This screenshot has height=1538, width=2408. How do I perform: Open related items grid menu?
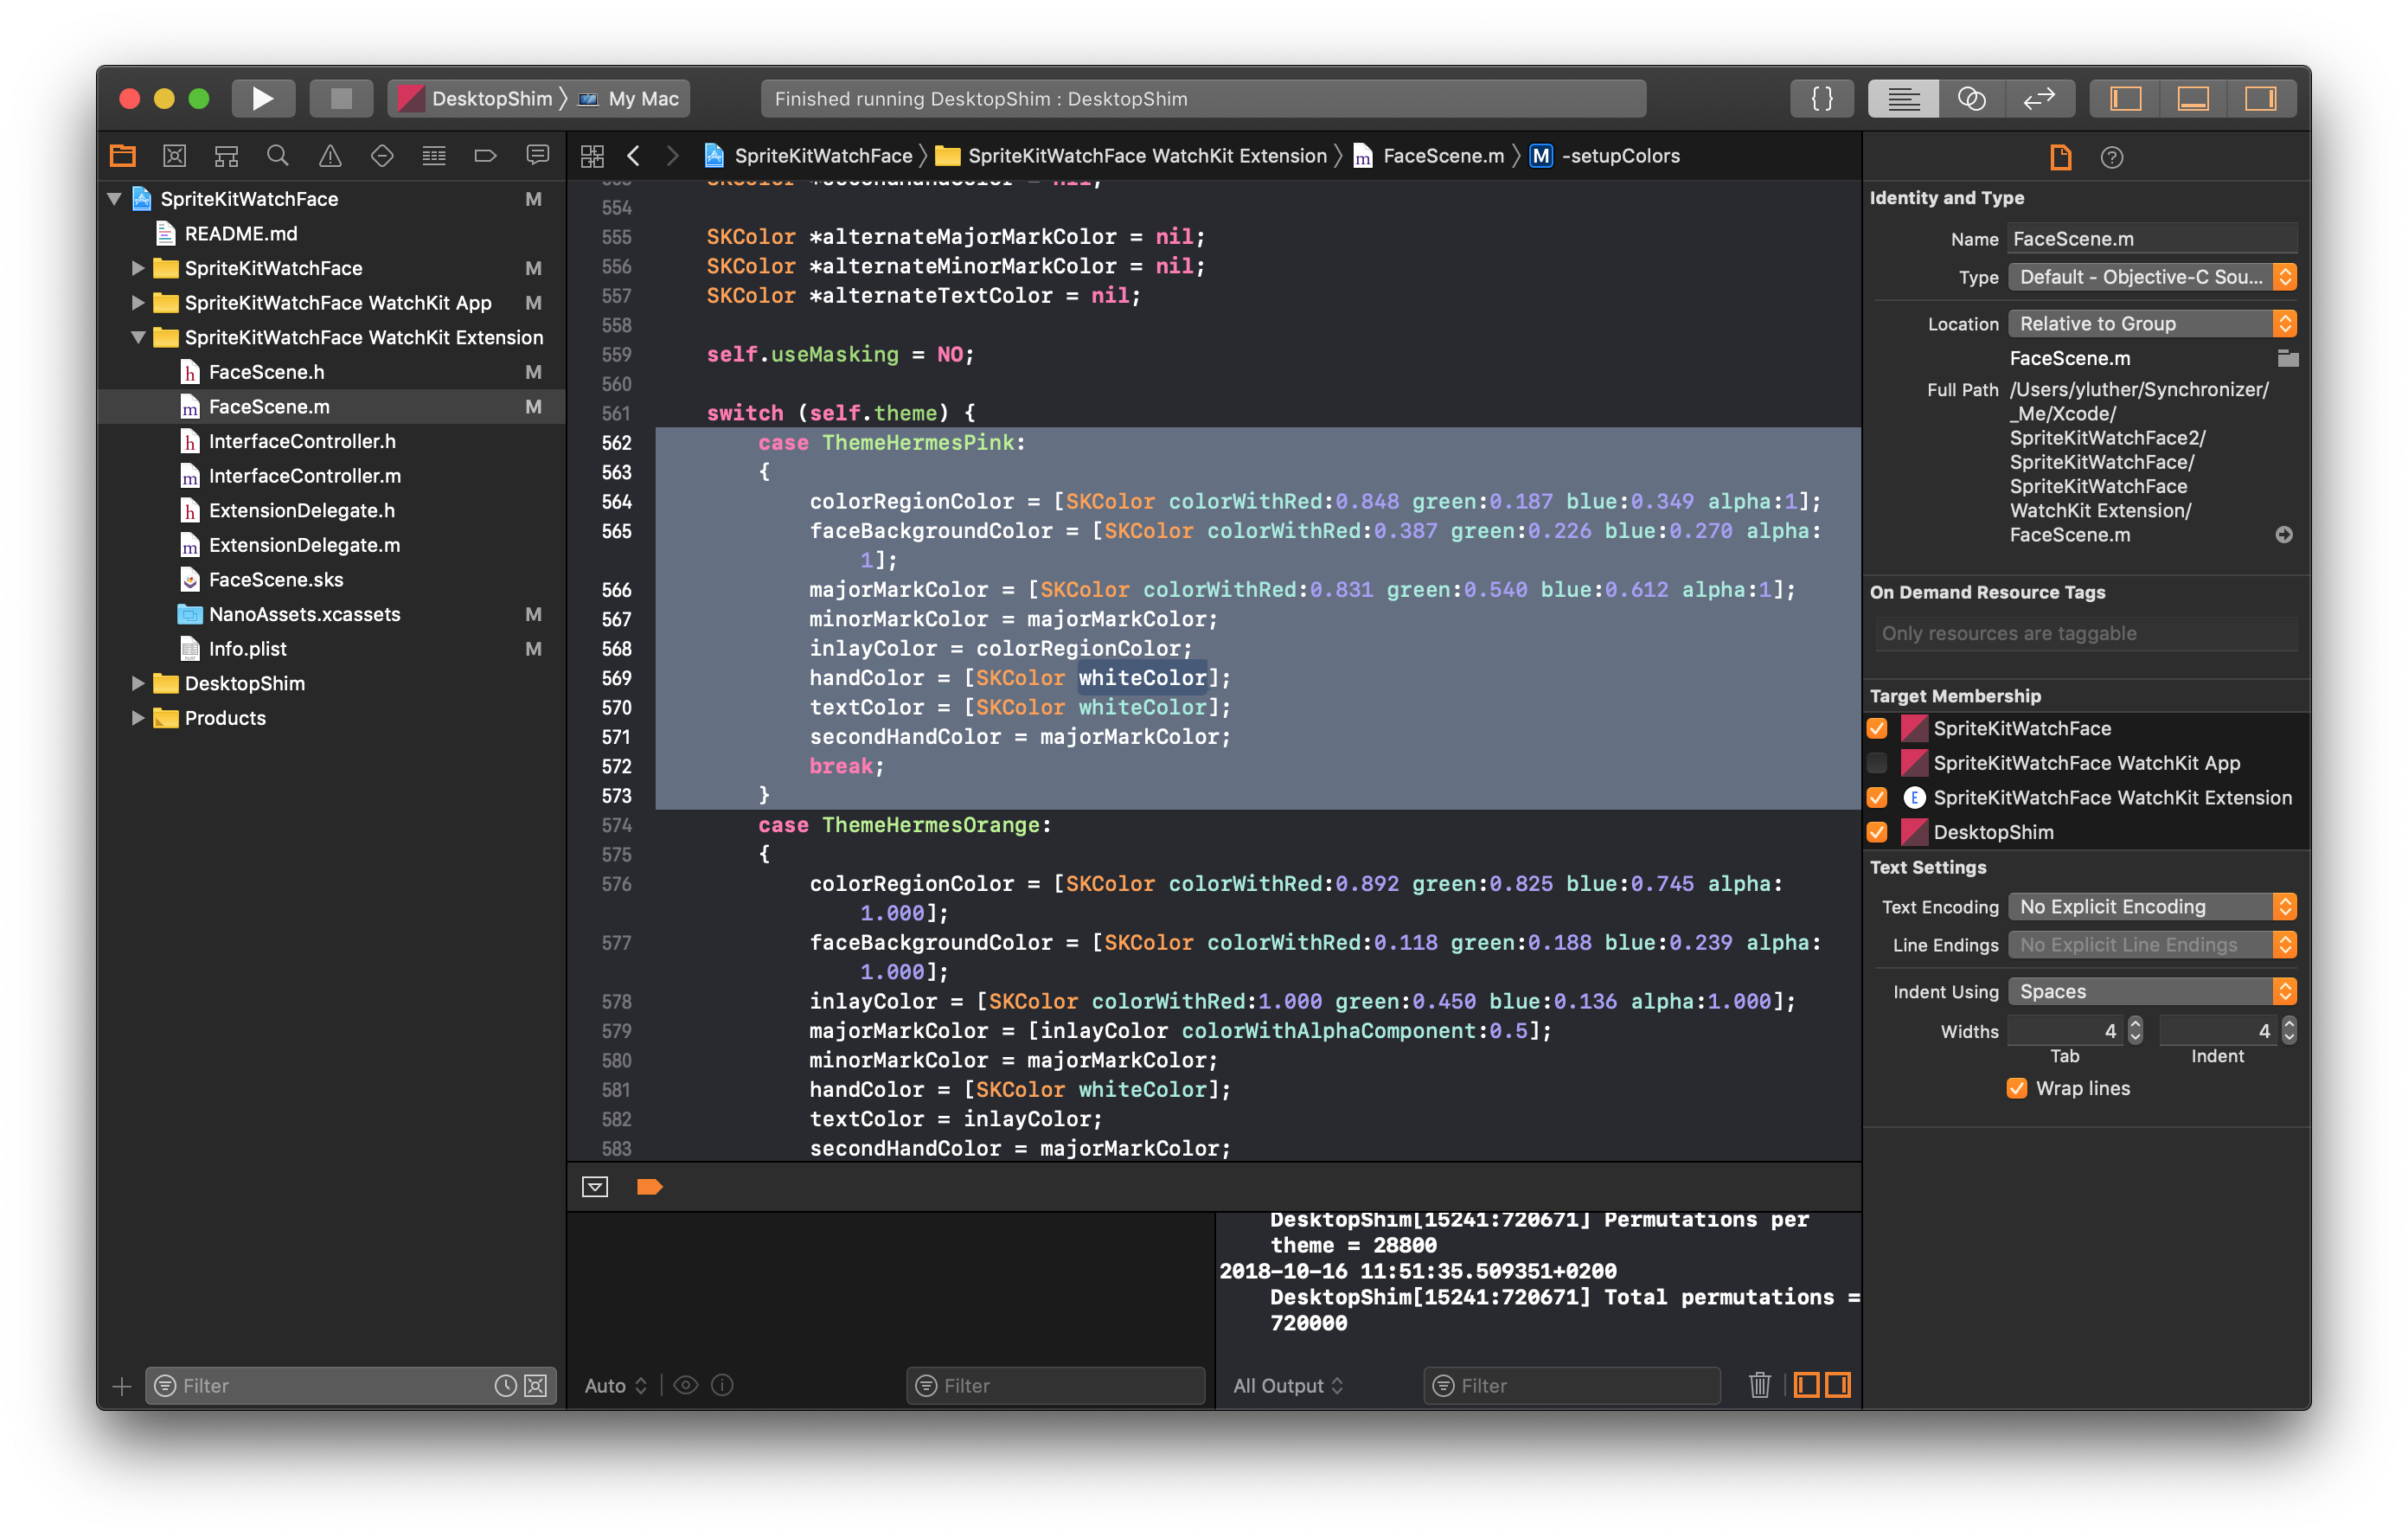point(592,156)
